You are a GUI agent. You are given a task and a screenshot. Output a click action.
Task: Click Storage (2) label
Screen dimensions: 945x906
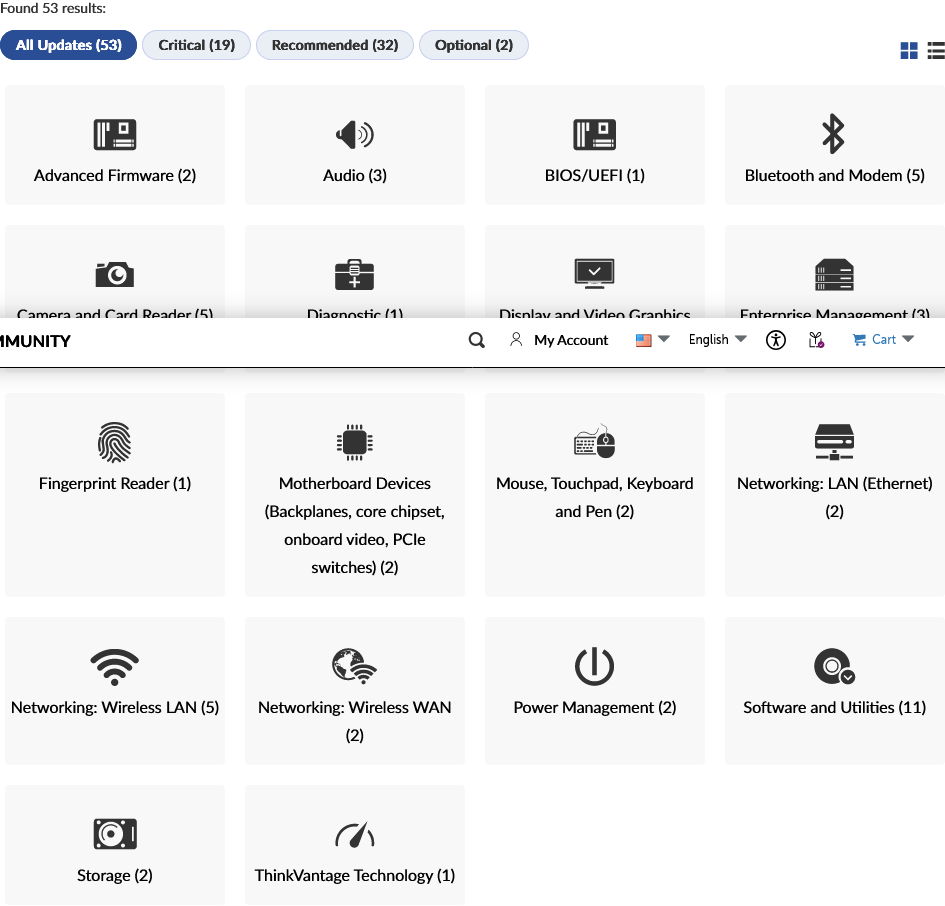[x=115, y=875]
